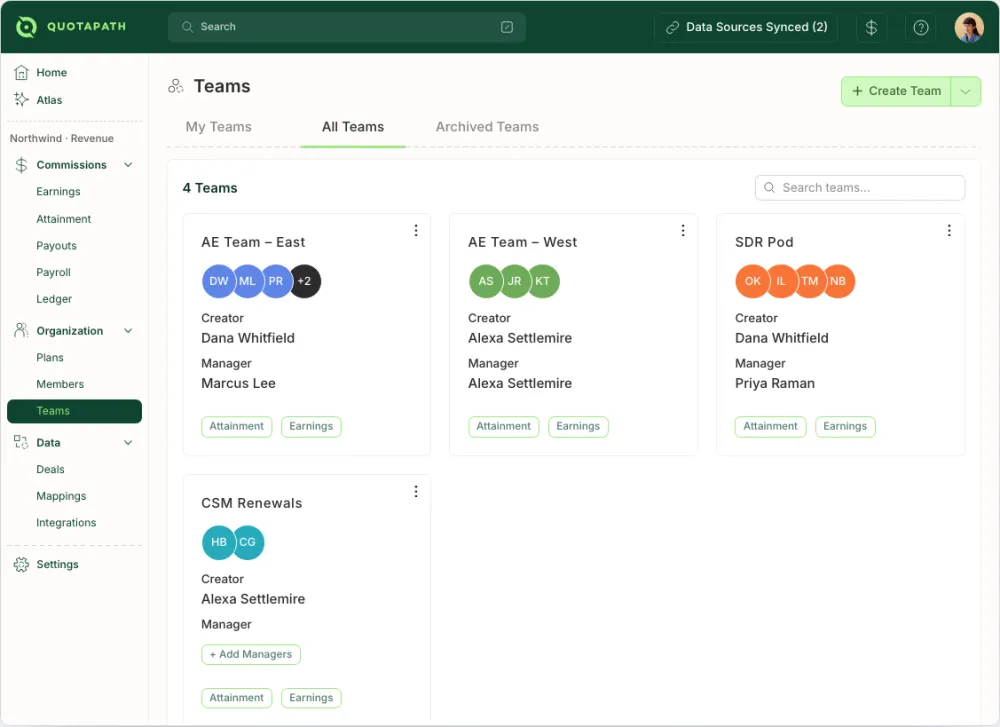Switch to the Archived Teams tab
The height and width of the screenshot is (727, 1000).
click(x=487, y=127)
